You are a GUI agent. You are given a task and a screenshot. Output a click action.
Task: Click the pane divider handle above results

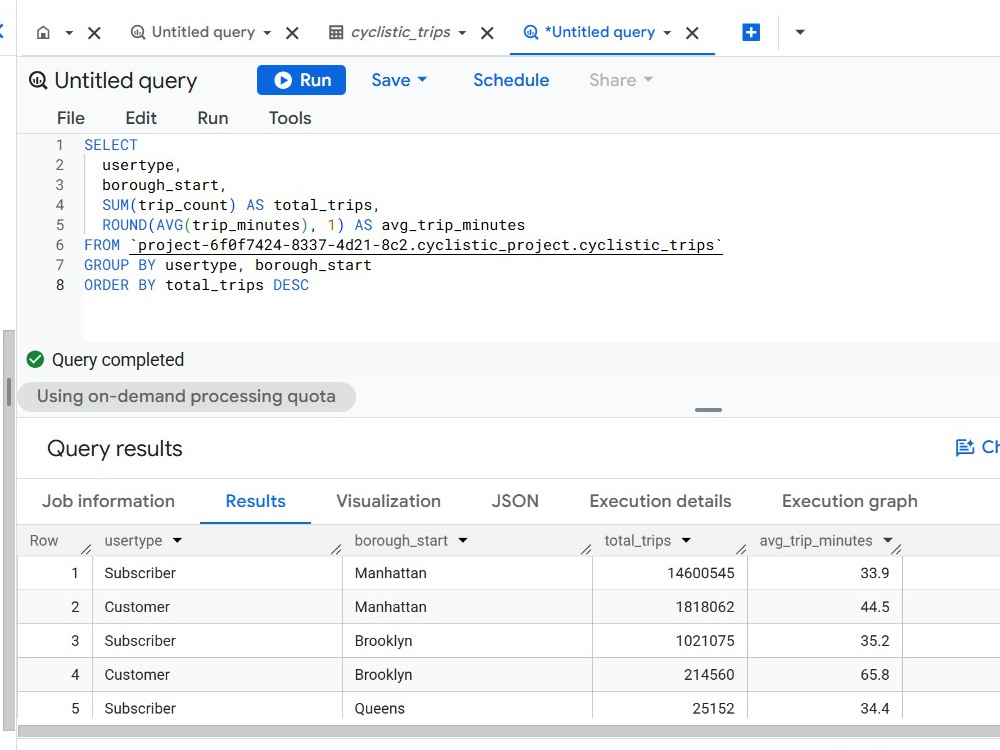tap(709, 410)
